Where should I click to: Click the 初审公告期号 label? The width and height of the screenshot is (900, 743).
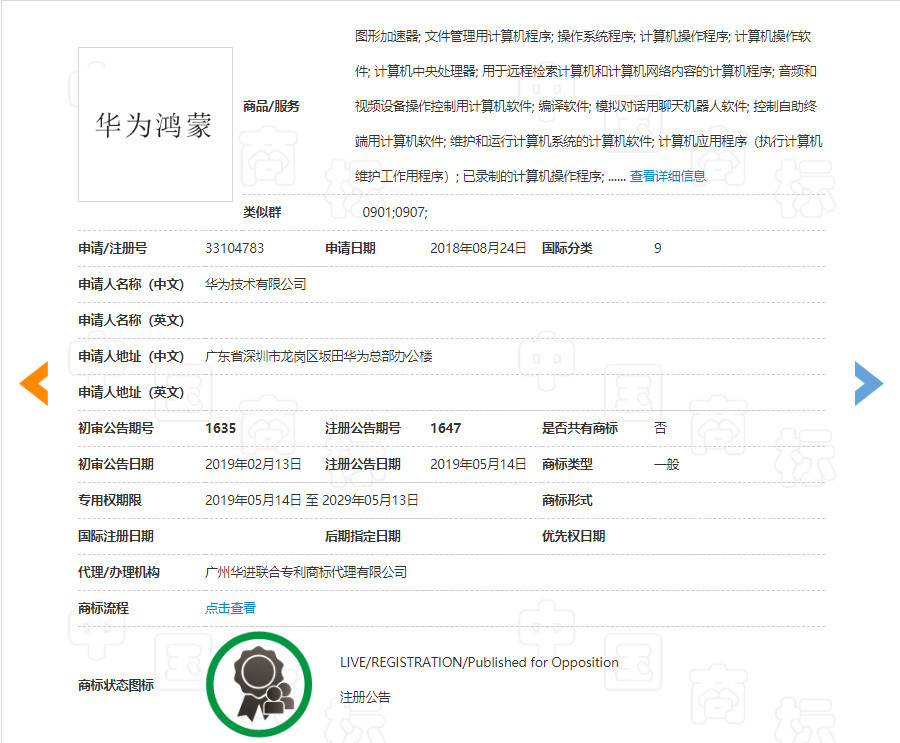(116, 428)
